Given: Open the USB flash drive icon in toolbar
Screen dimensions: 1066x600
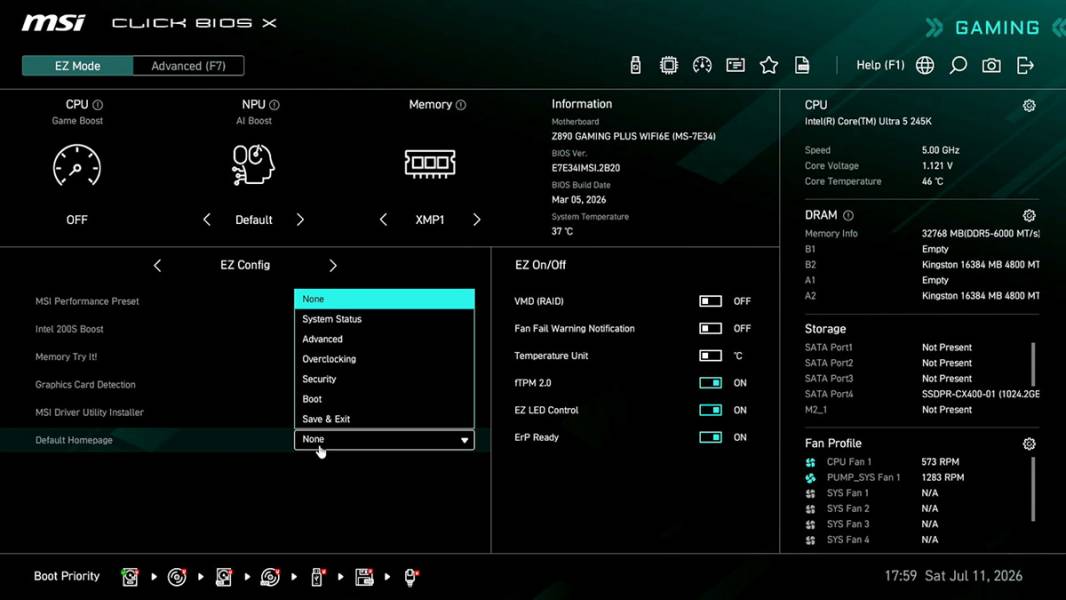Looking at the screenshot, I should [x=635, y=65].
